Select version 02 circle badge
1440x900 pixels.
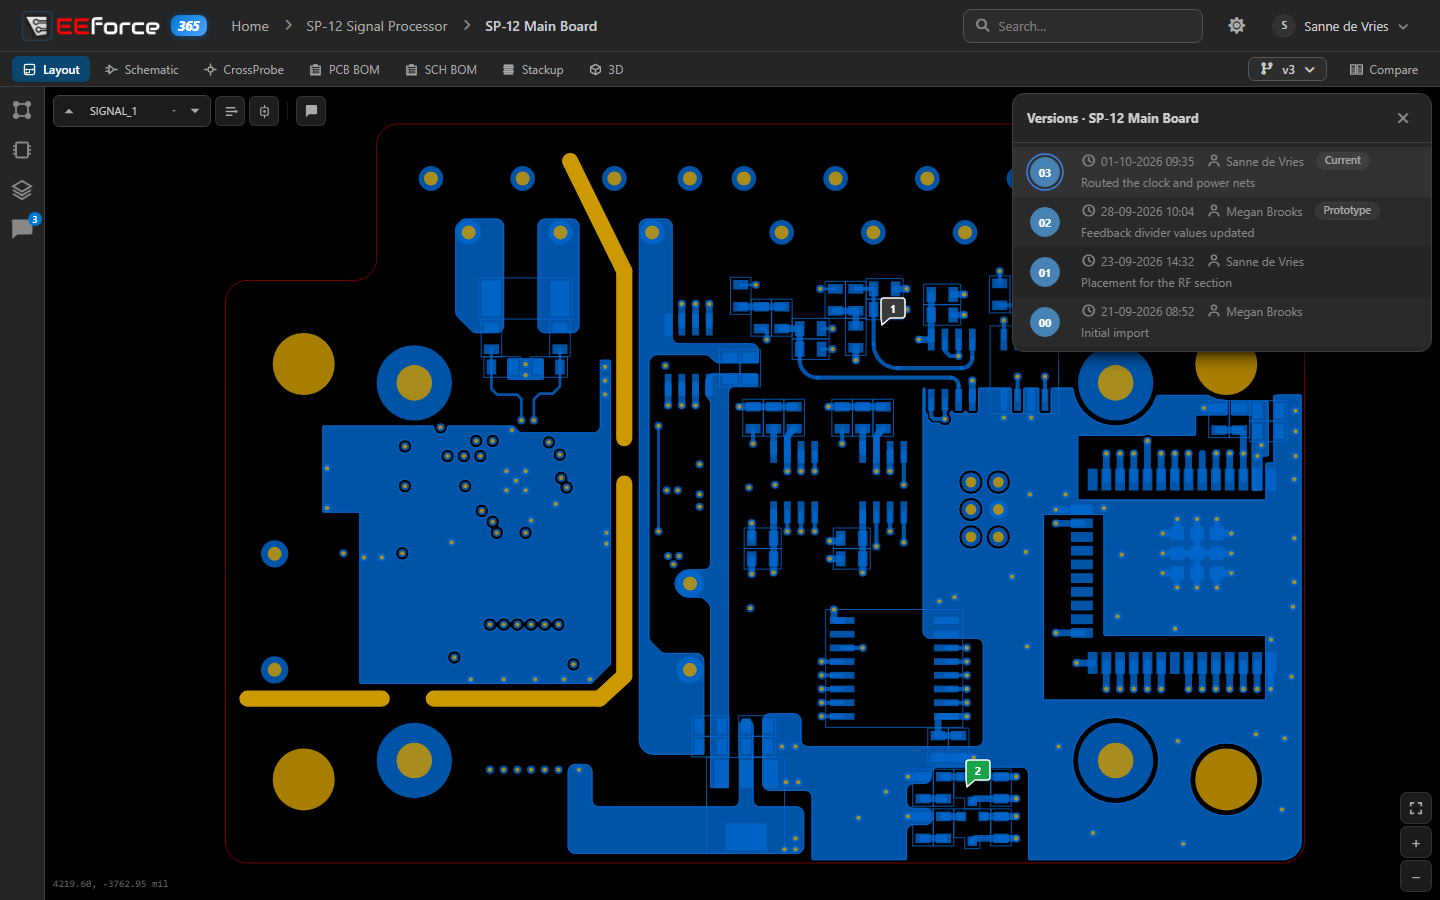[x=1045, y=223]
